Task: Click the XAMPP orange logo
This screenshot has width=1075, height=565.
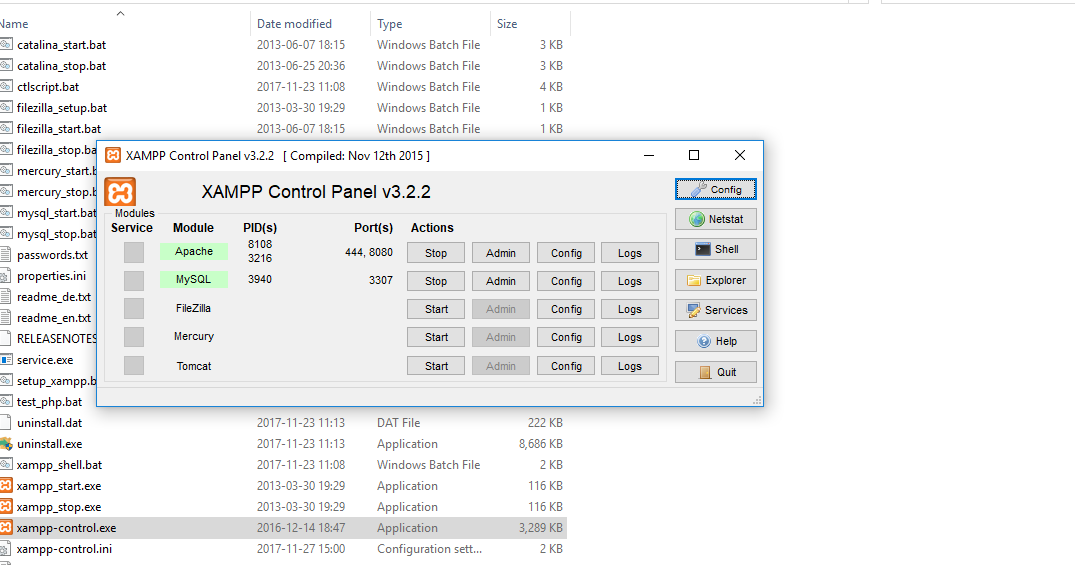Action: tap(120, 191)
